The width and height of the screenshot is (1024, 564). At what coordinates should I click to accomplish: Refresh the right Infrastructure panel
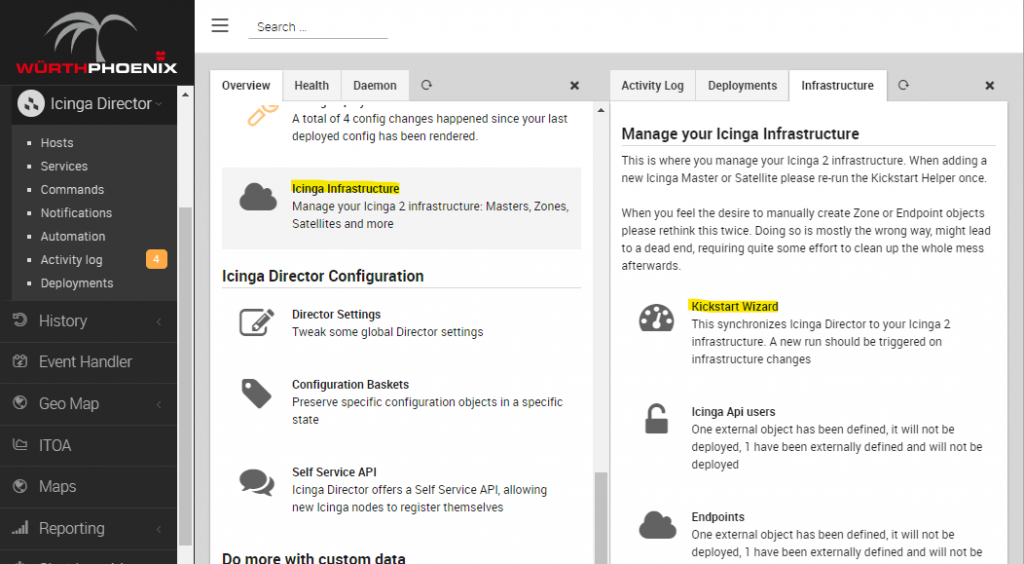click(x=903, y=86)
